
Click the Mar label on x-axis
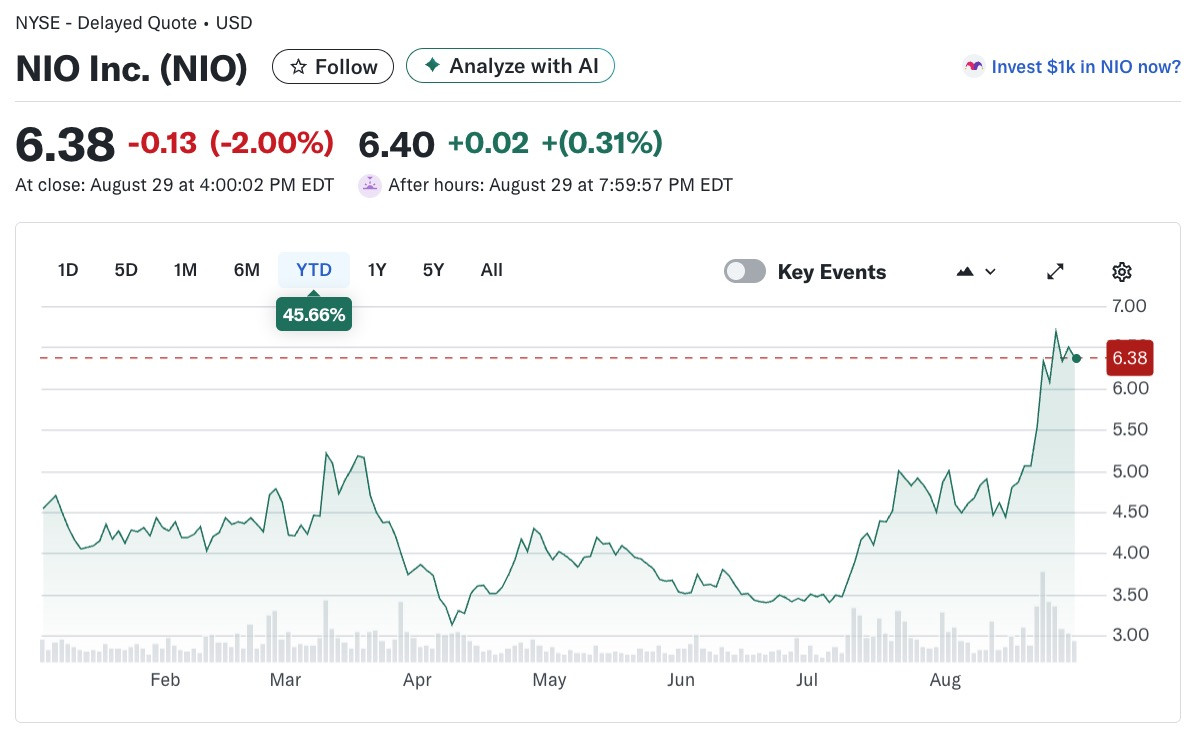click(285, 680)
